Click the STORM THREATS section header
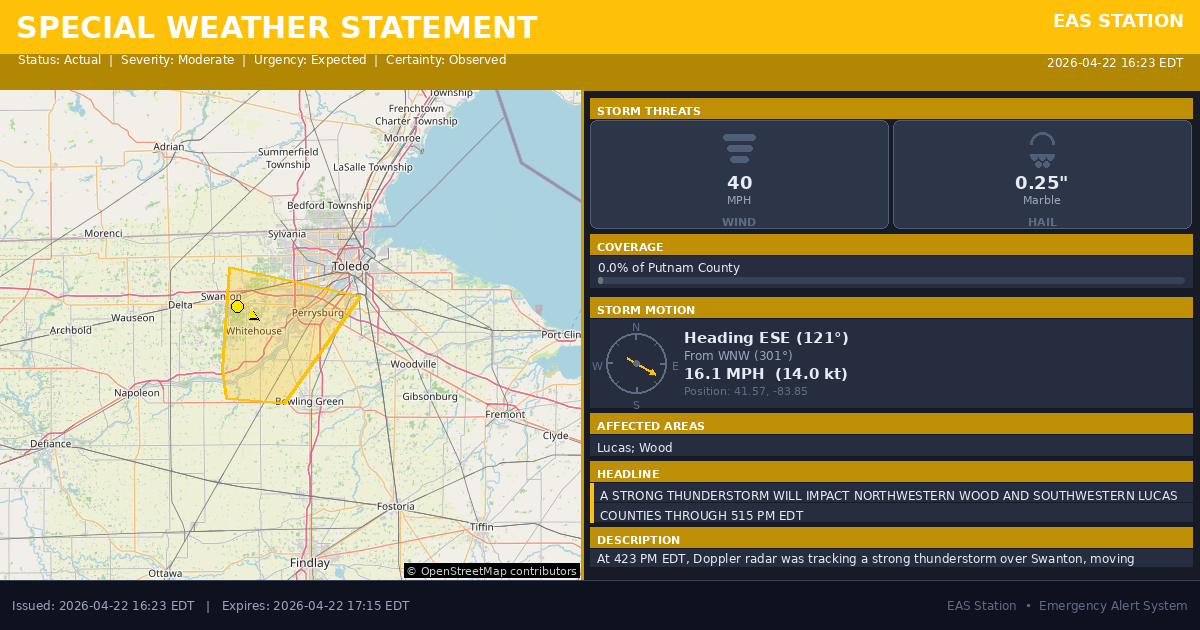 click(x=891, y=110)
